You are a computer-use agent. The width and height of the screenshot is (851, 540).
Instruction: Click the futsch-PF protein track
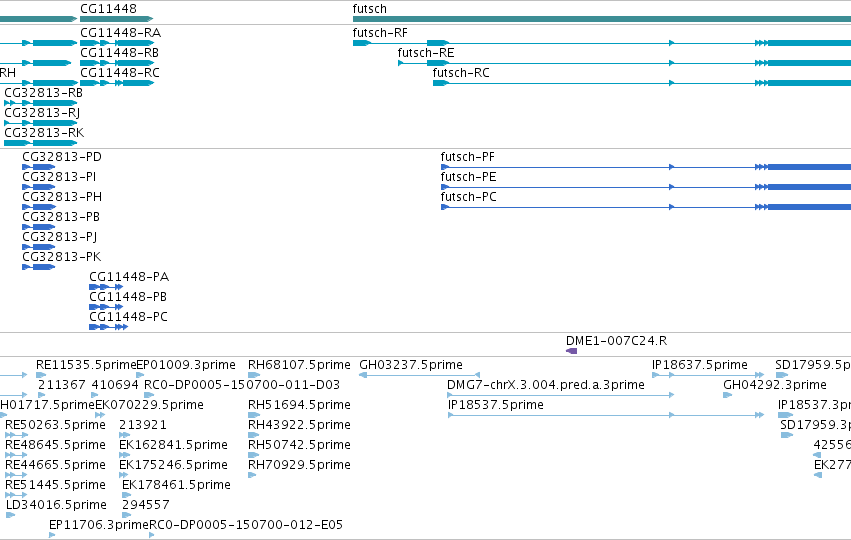646,167
